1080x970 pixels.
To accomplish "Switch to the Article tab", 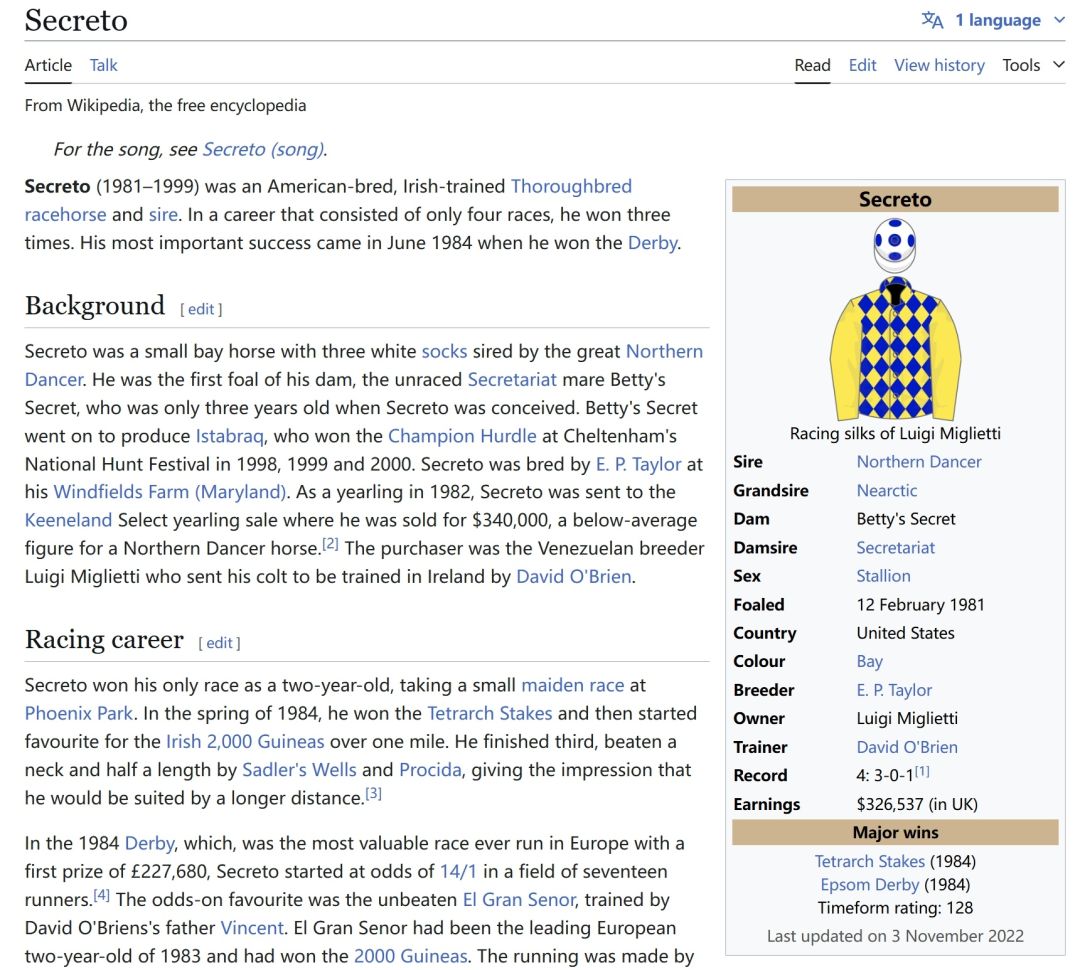I will click(48, 65).
